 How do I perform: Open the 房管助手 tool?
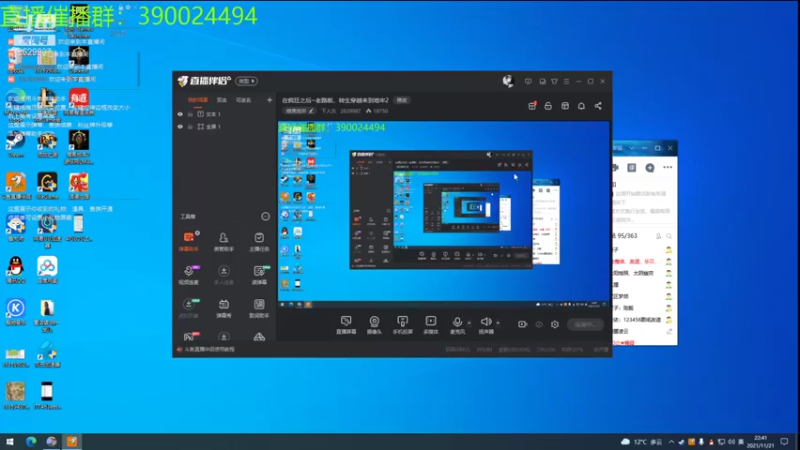(x=223, y=242)
